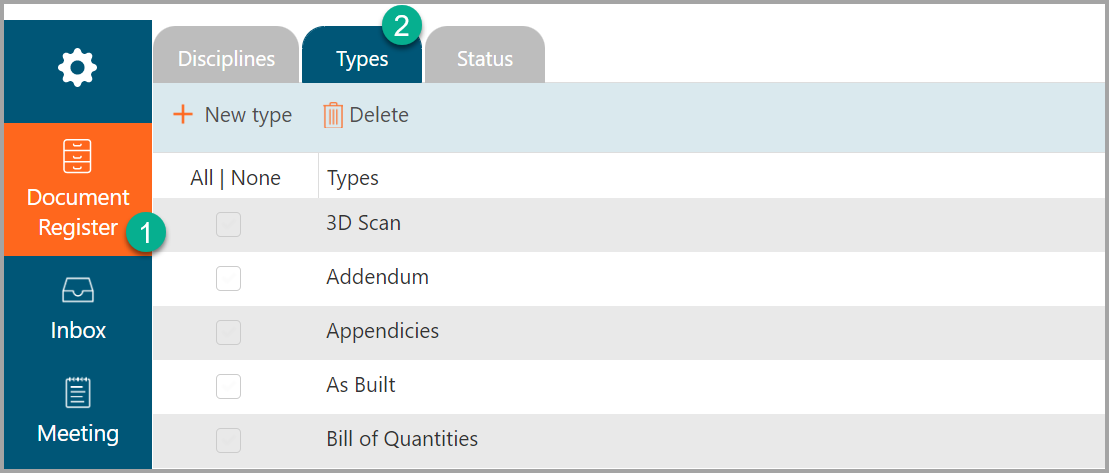Click the orange plus icon for new type

(x=183, y=115)
